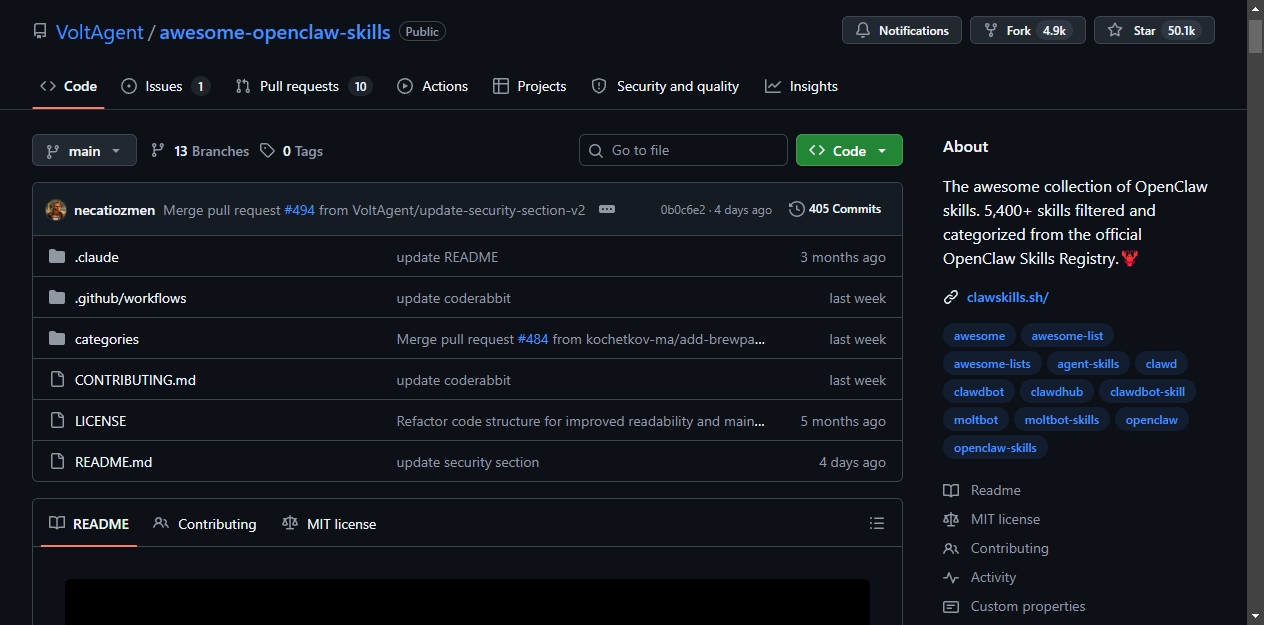The width and height of the screenshot is (1264, 625).
Task: Click the fork icon in Fork button
Action: pyautogui.click(x=991, y=31)
